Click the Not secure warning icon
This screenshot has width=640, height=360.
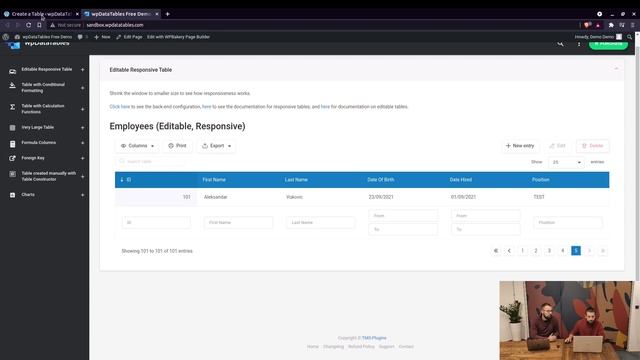coord(52,25)
